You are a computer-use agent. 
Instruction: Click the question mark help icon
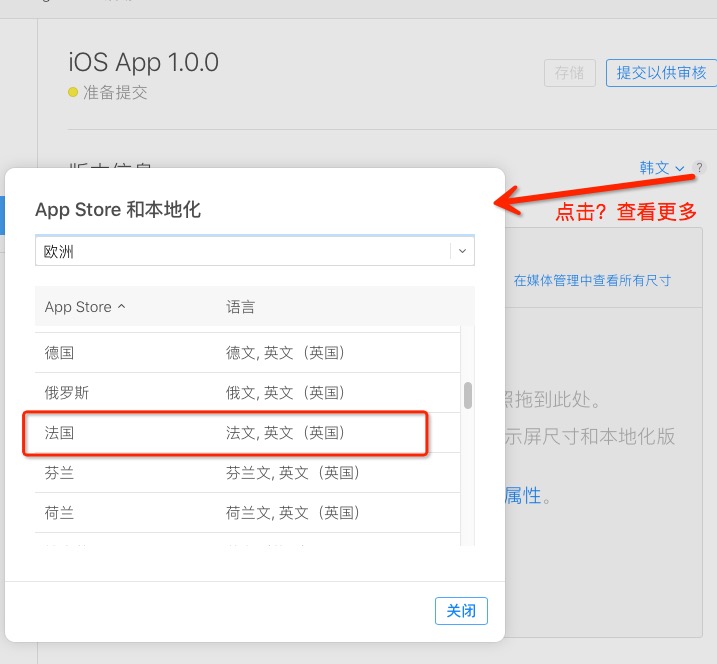pos(699,167)
